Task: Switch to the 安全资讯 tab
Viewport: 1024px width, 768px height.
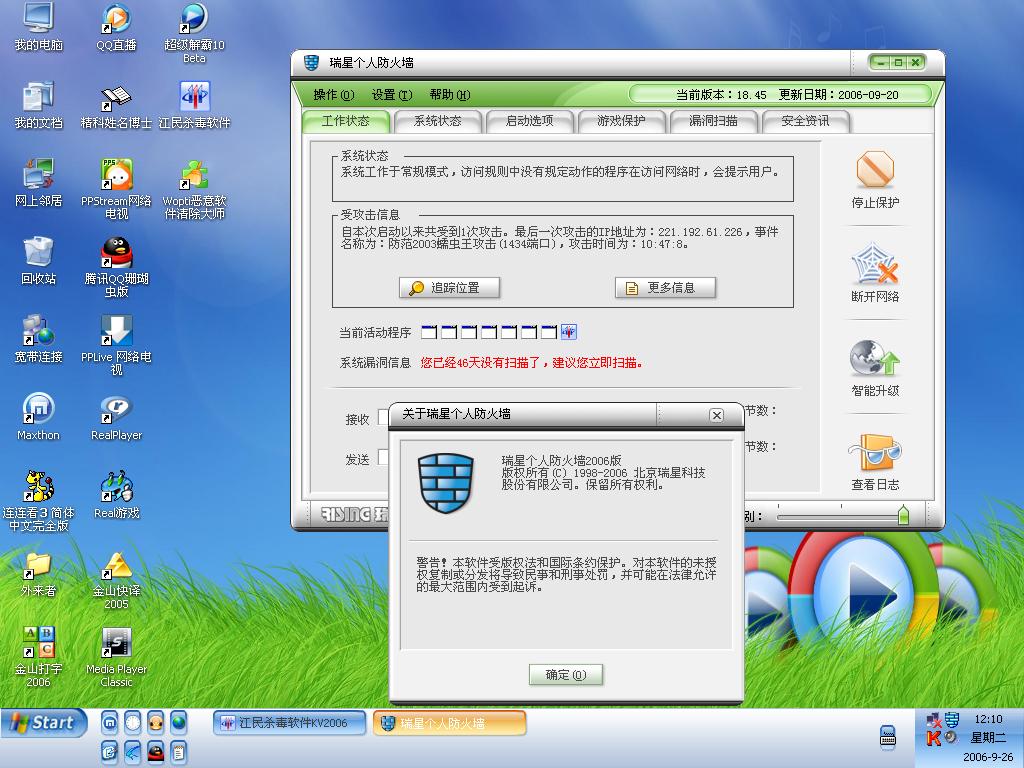Action: pos(805,121)
